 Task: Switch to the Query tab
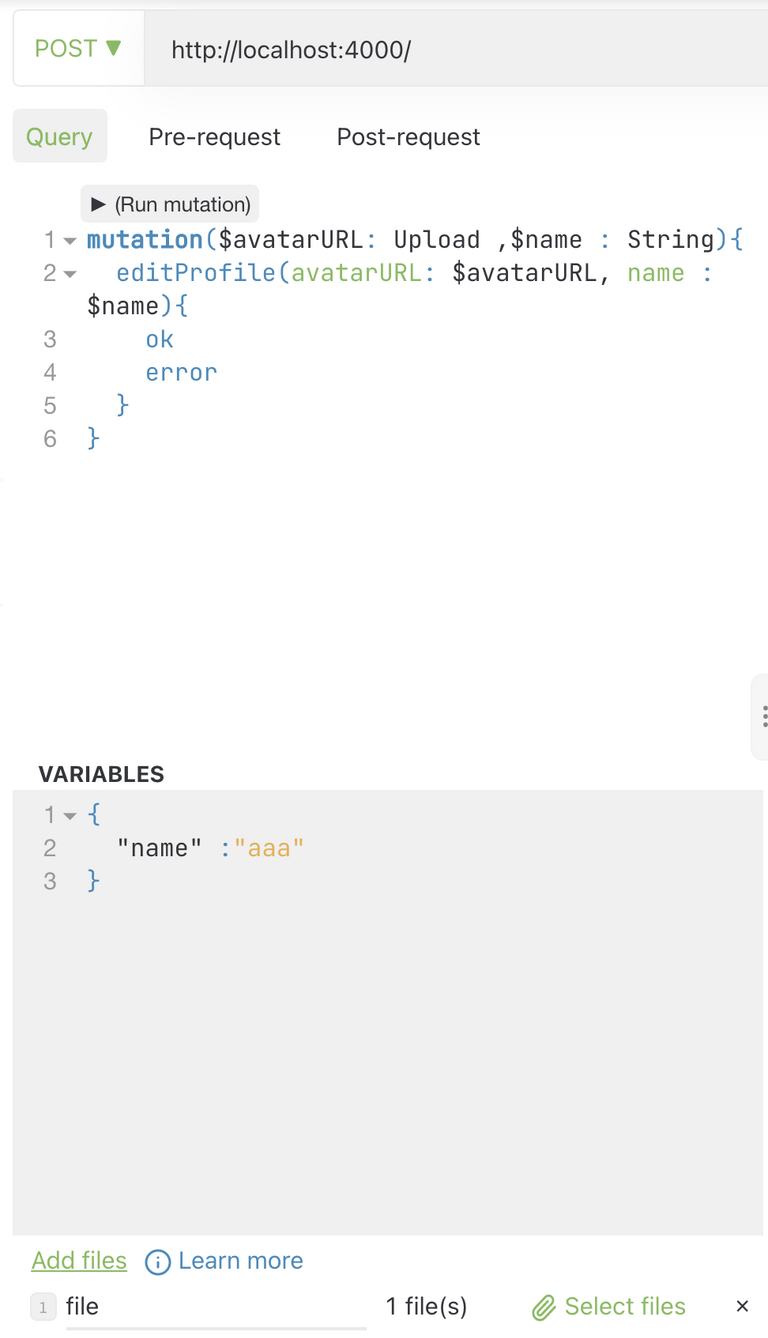coord(59,137)
